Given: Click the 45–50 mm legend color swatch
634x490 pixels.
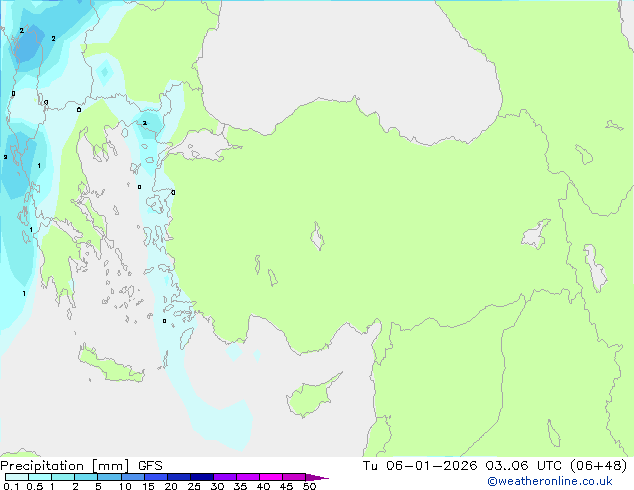Looking at the screenshot, I should (x=294, y=477).
